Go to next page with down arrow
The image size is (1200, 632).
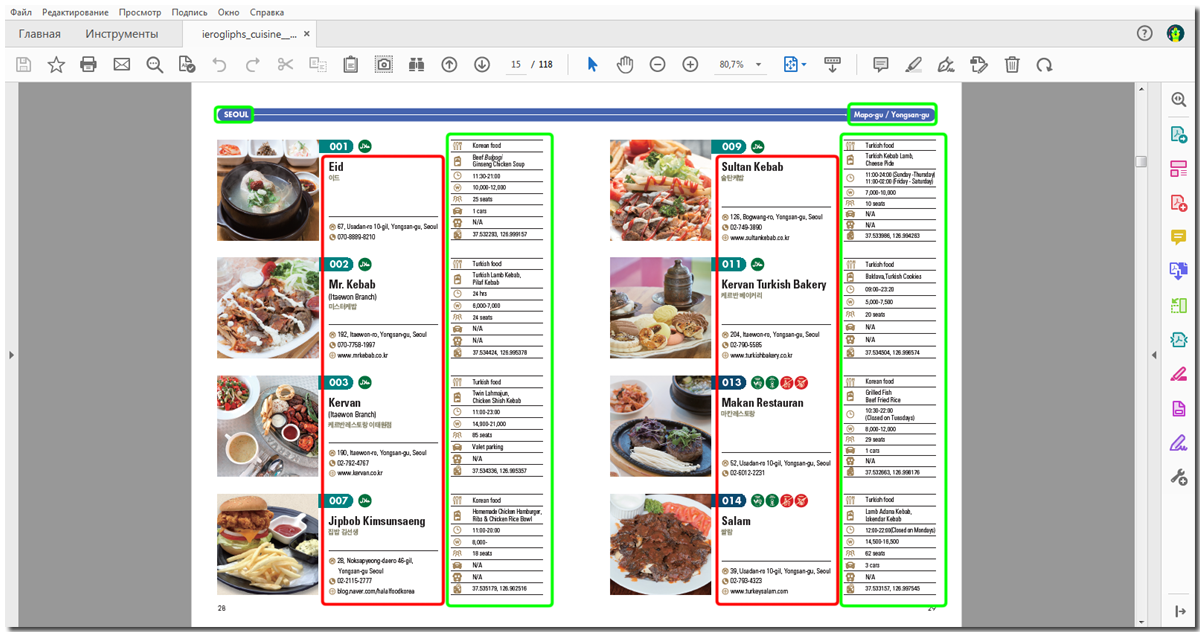pos(482,65)
